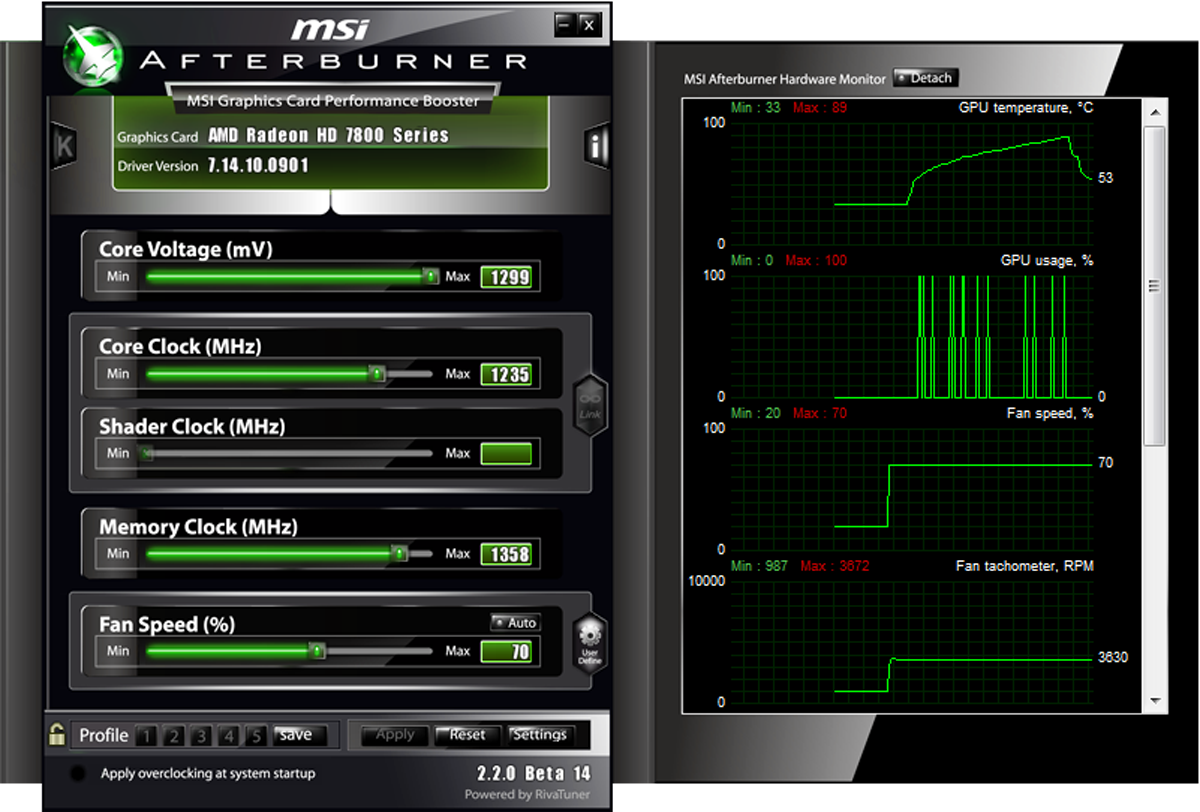Open hardware information with the i icon
This screenshot has height=812, width=1200.
click(596, 144)
